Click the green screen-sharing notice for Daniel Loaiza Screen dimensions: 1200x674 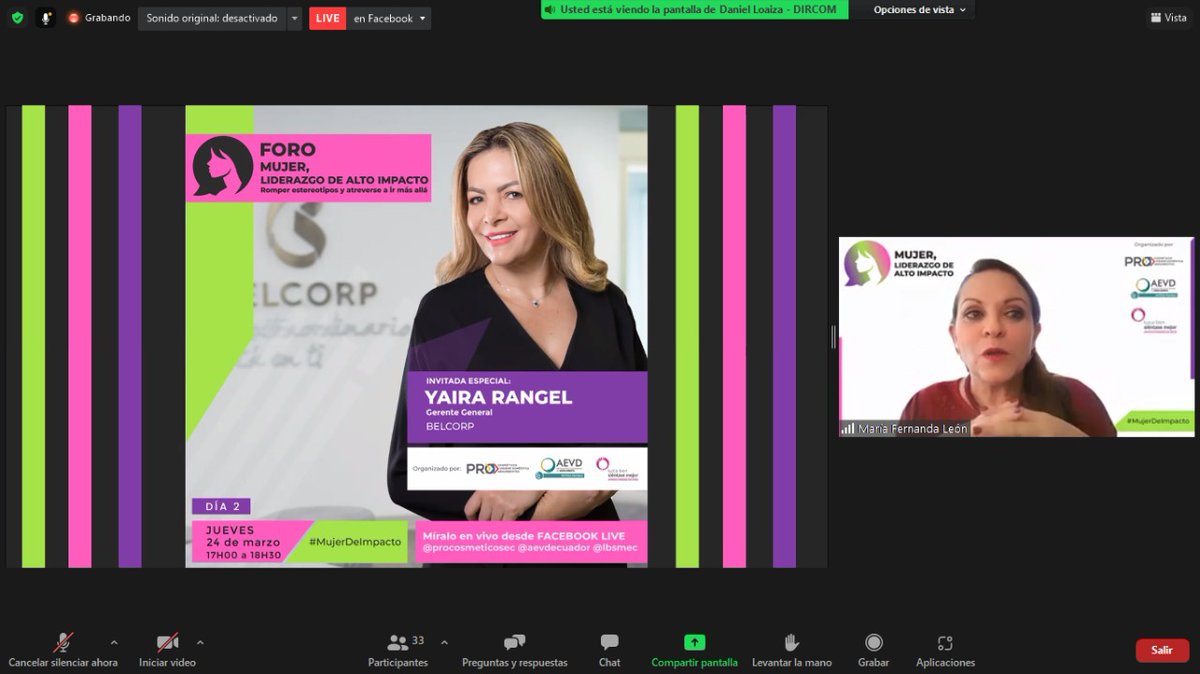[695, 10]
